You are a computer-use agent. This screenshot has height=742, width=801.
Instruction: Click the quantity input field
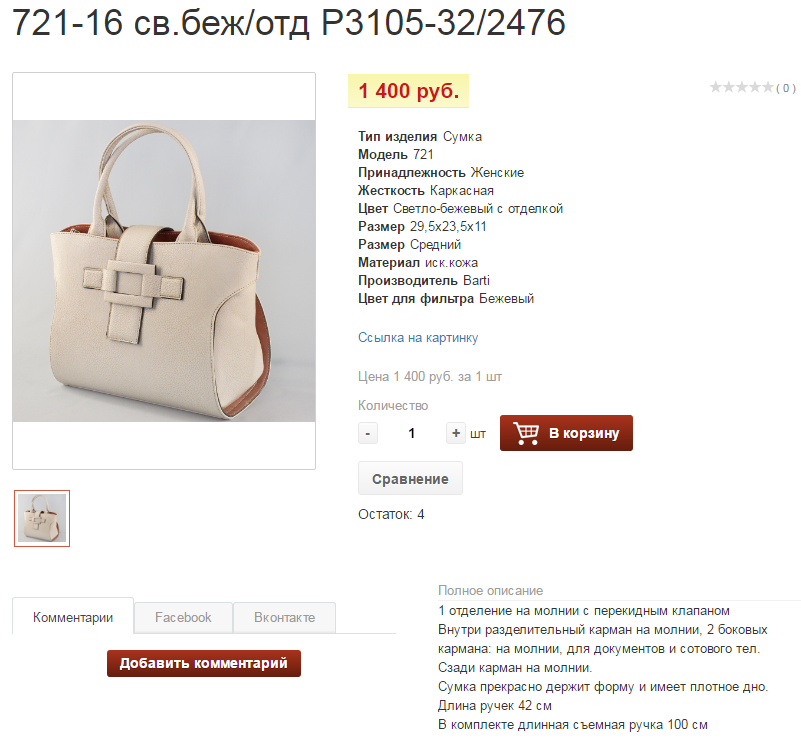coord(412,434)
